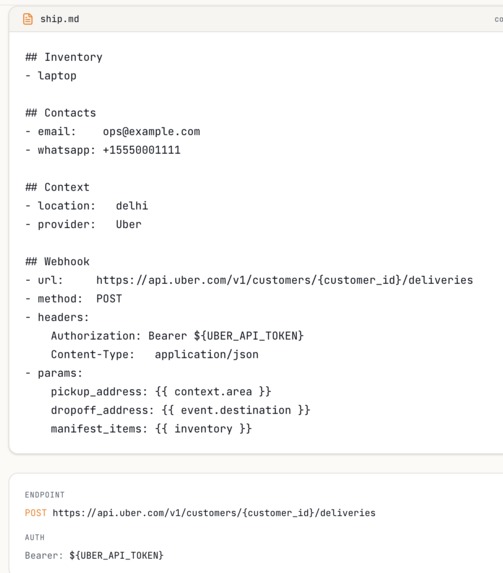Select the webhook url in ship.md
The image size is (503, 573).
[284, 280]
